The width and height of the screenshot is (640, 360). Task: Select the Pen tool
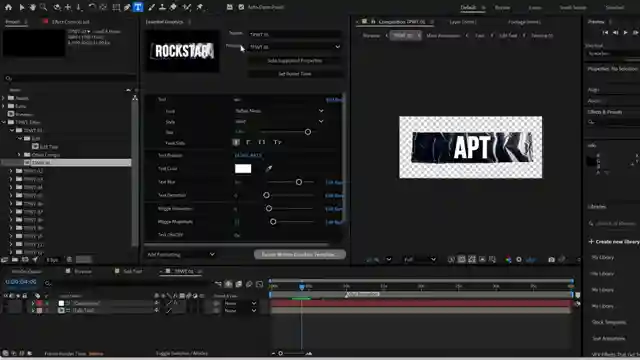(127, 7)
